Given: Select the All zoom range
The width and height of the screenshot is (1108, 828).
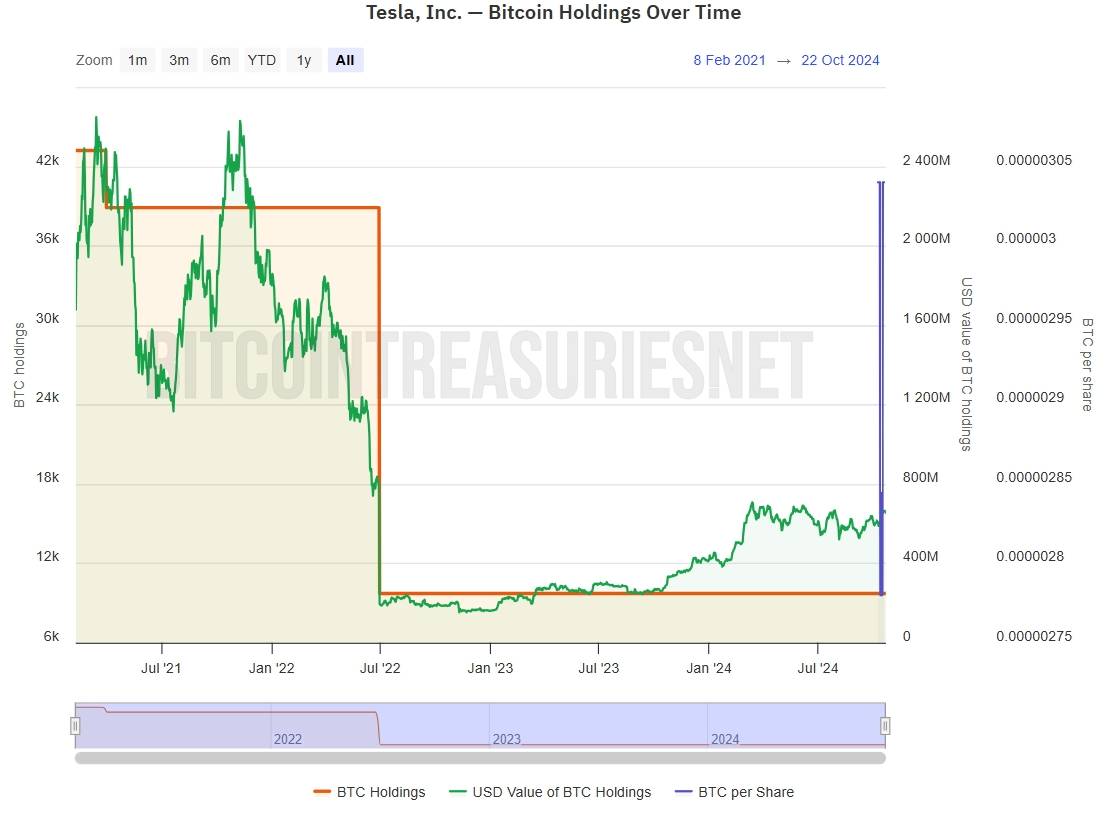Looking at the screenshot, I should pos(345,60).
